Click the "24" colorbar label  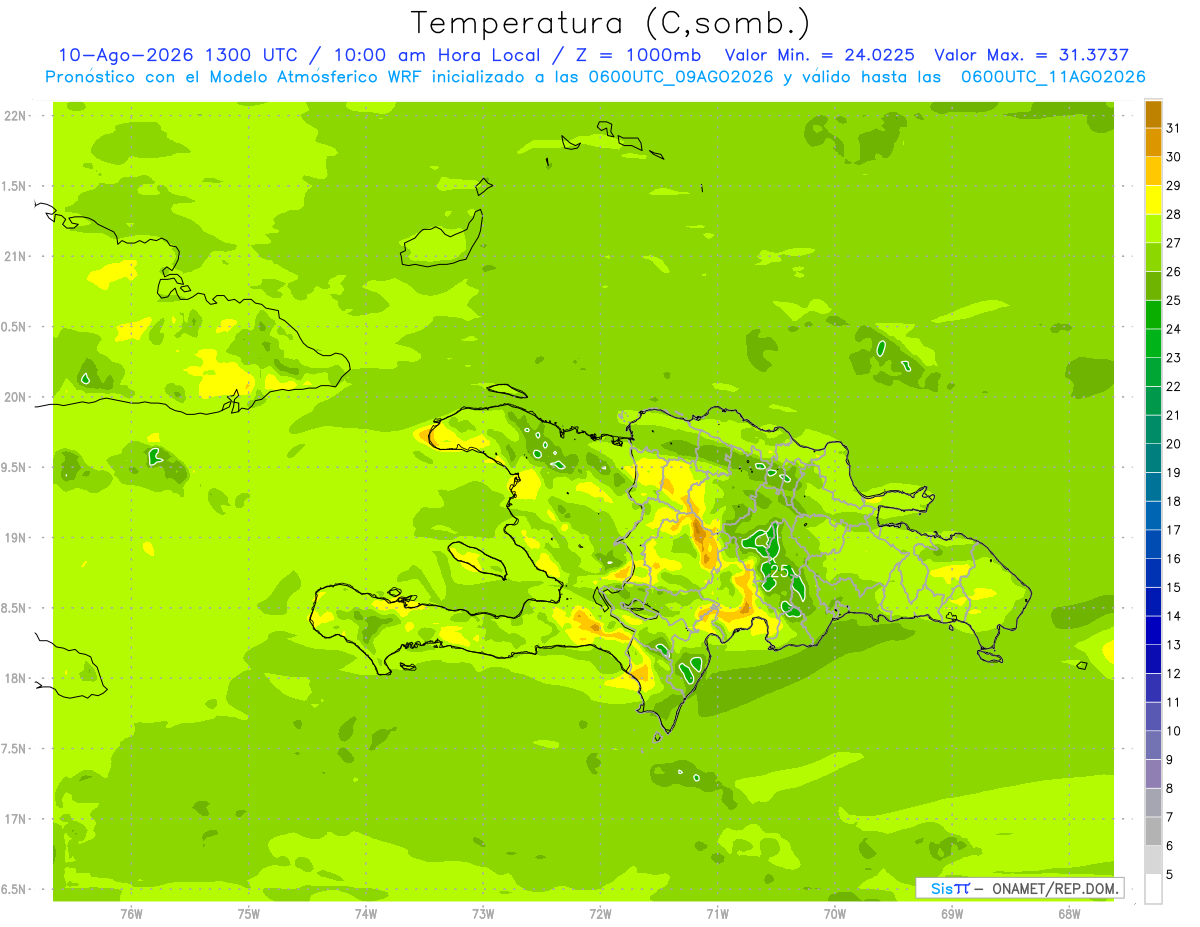[1174, 329]
